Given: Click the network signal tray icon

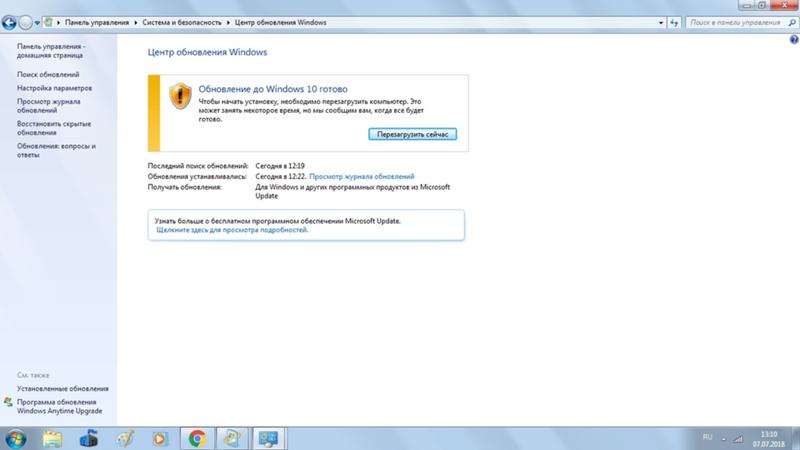Looking at the screenshot, I should pos(738,439).
